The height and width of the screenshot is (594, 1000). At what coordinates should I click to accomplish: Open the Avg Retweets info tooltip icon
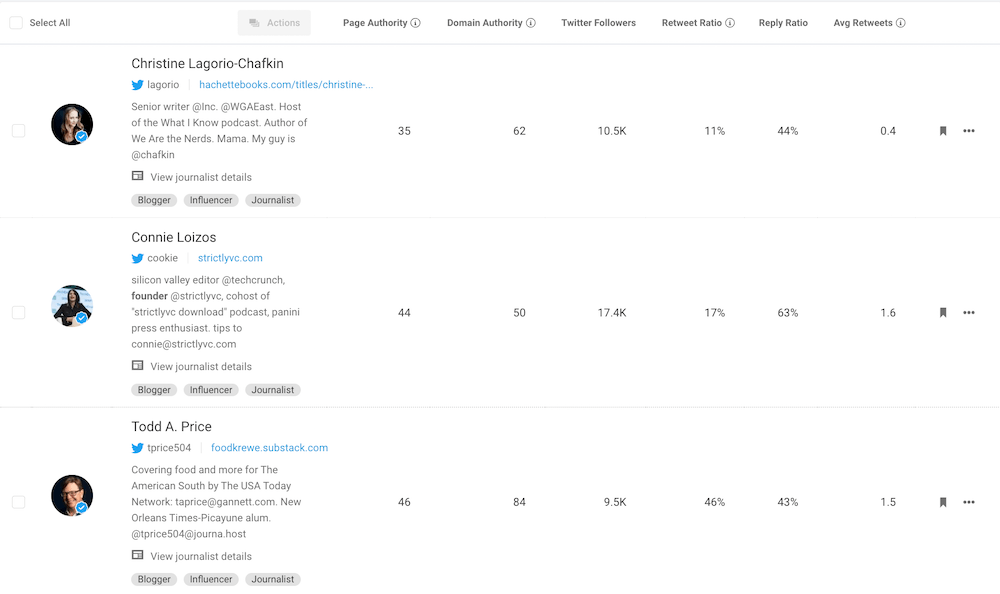(900, 22)
